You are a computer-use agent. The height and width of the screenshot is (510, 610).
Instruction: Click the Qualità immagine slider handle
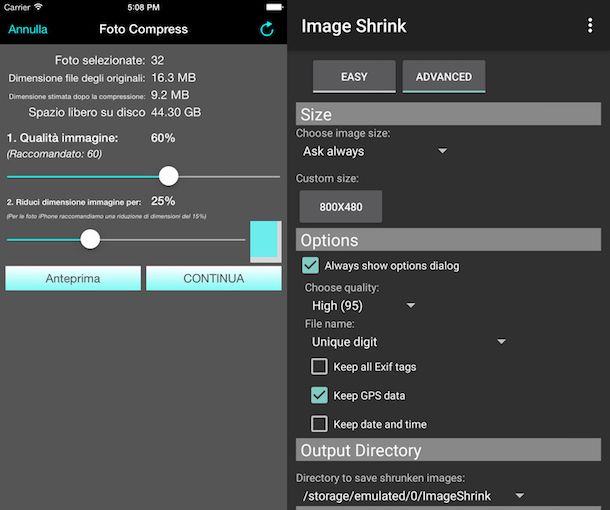tap(168, 176)
